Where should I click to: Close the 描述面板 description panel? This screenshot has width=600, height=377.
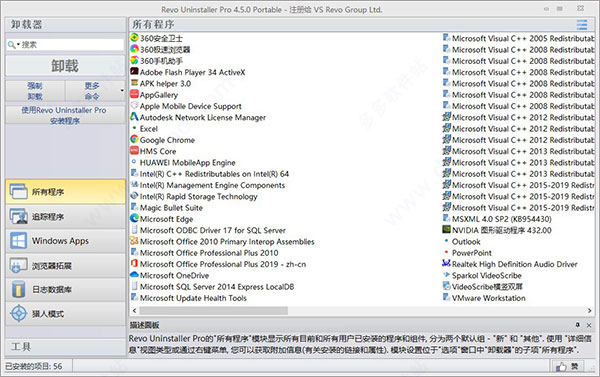pos(589,325)
